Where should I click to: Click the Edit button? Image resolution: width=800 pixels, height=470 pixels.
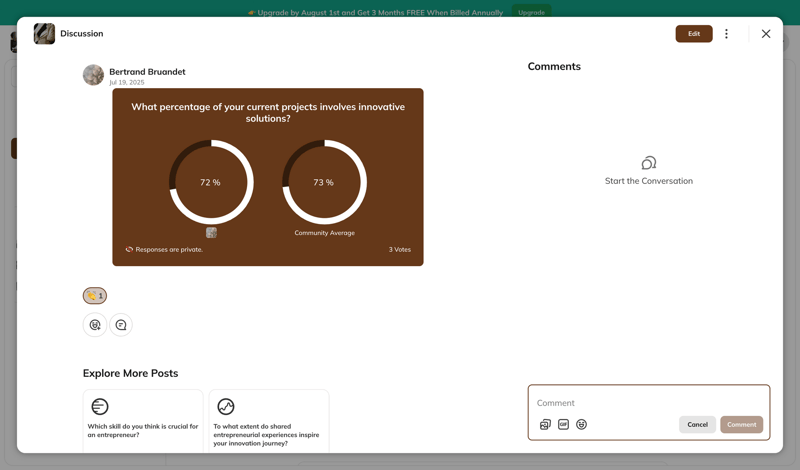[x=694, y=34]
